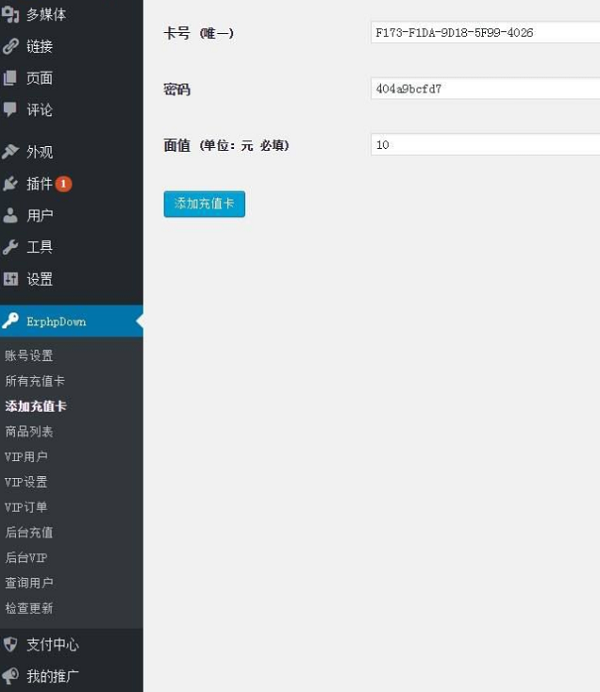Click the ErphpDown key icon
The width and height of the screenshot is (600, 692).
pos(10,321)
